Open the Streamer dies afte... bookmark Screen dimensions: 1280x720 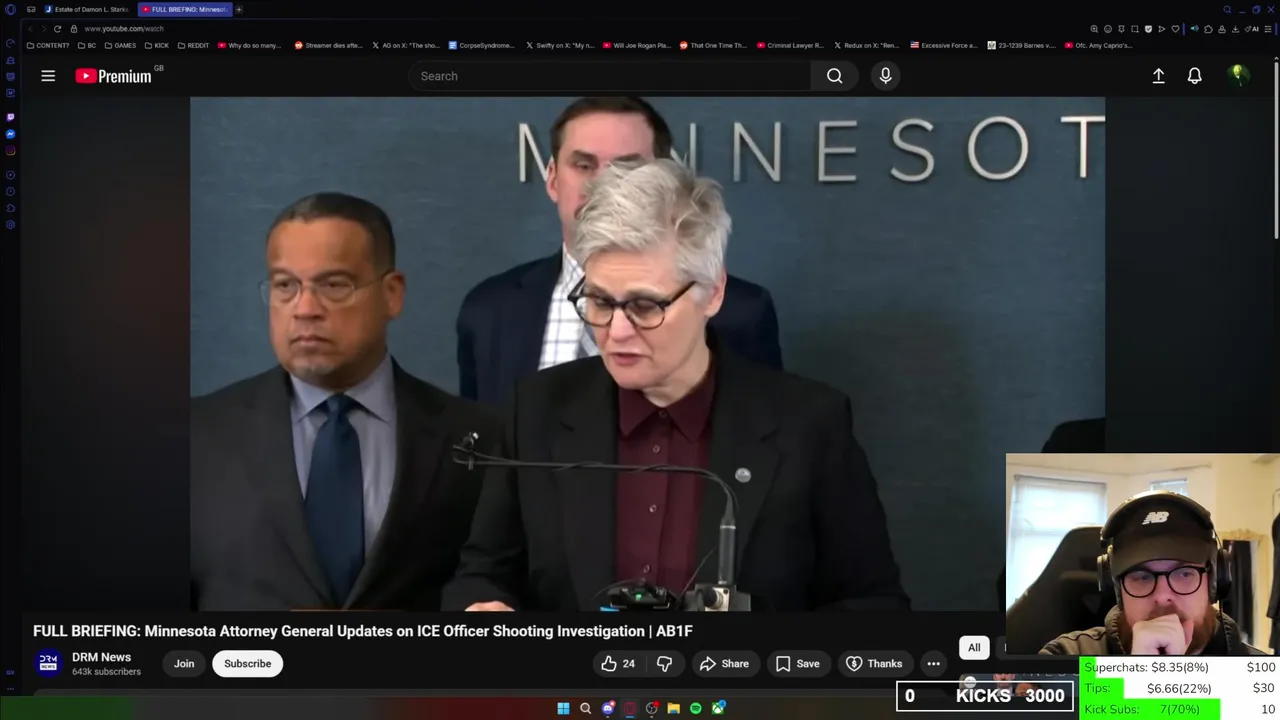pos(328,45)
